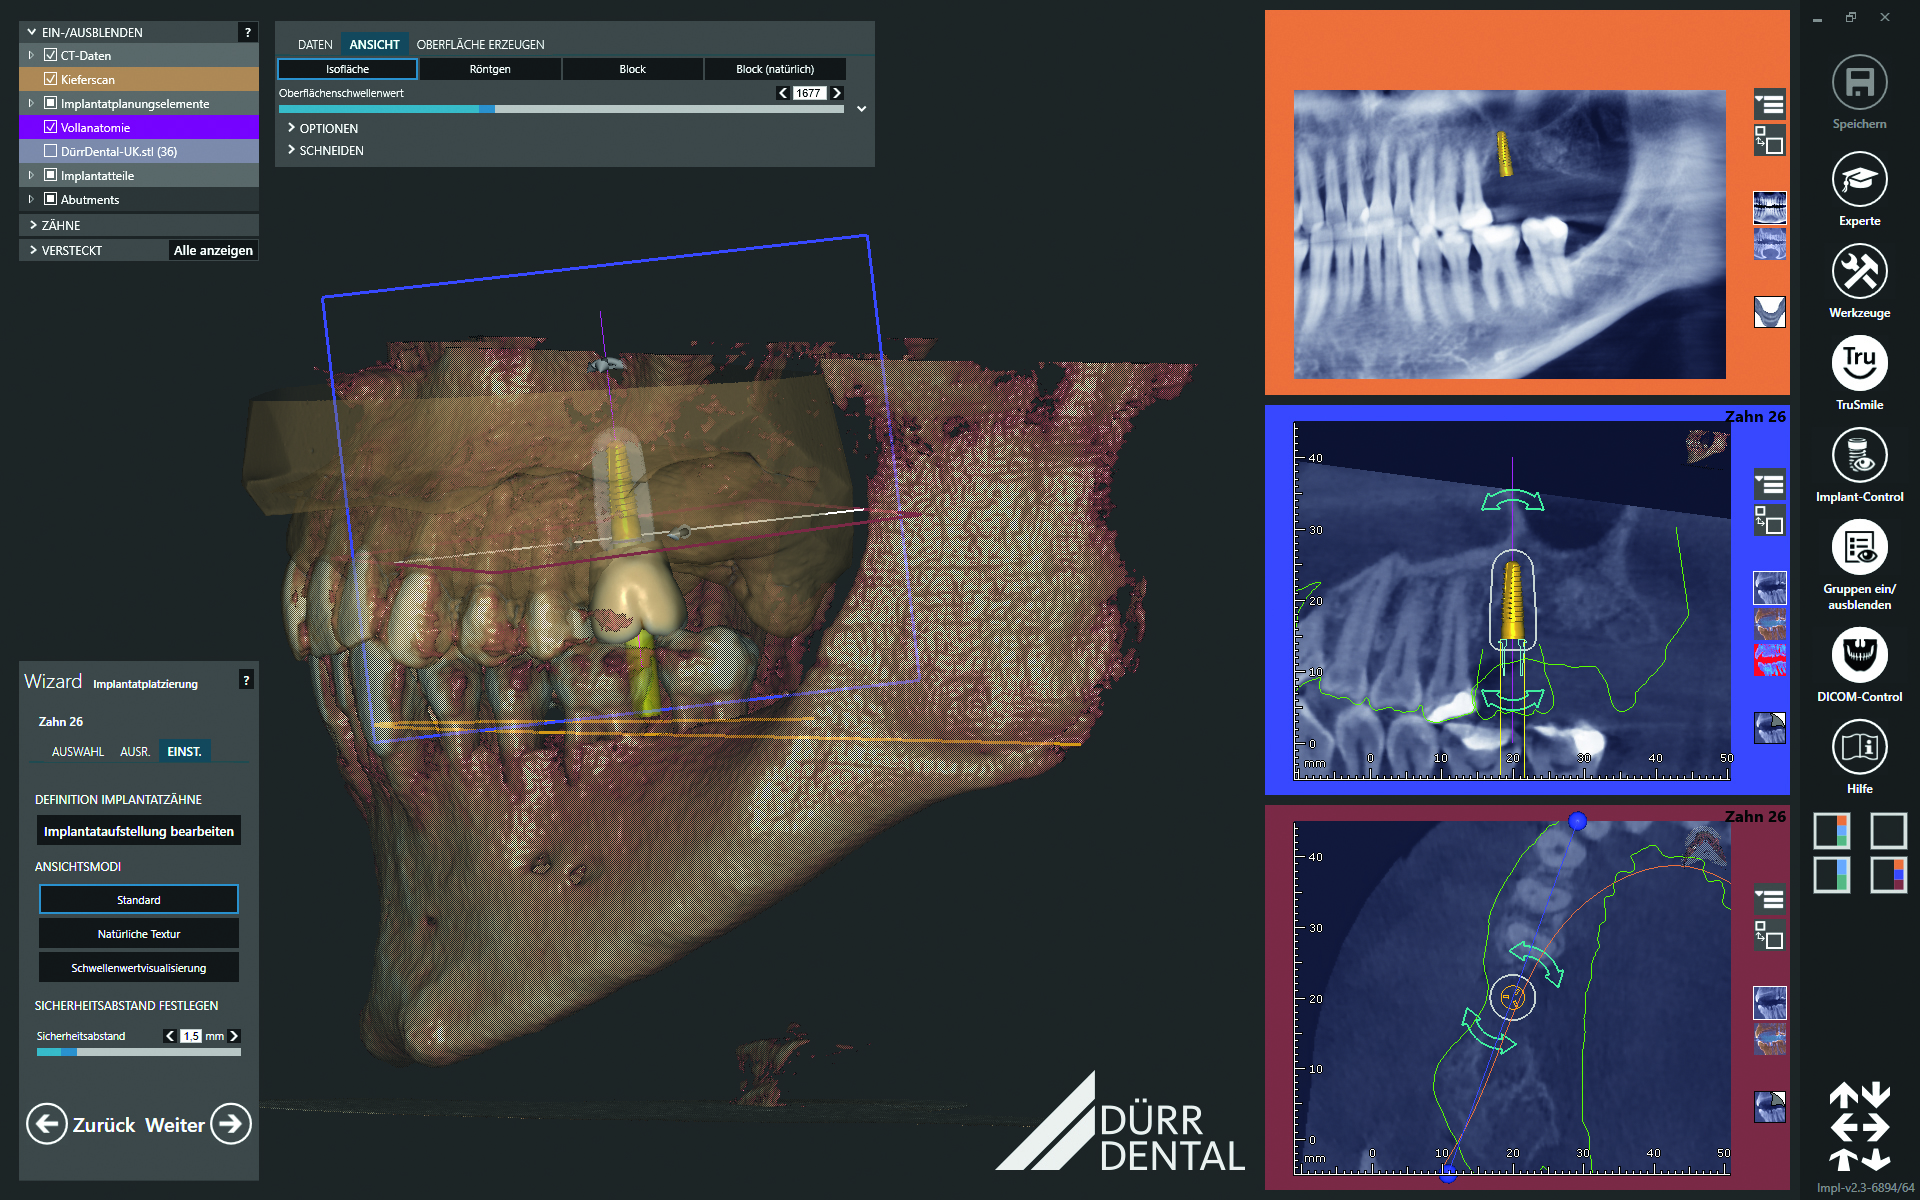
Task: Click maximize-view icon in panoramic view
Action: click(1769, 141)
